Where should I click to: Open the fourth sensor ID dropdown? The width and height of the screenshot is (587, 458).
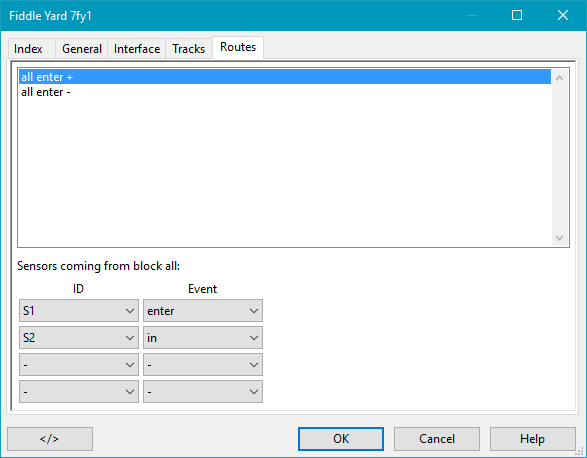pyautogui.click(x=79, y=391)
